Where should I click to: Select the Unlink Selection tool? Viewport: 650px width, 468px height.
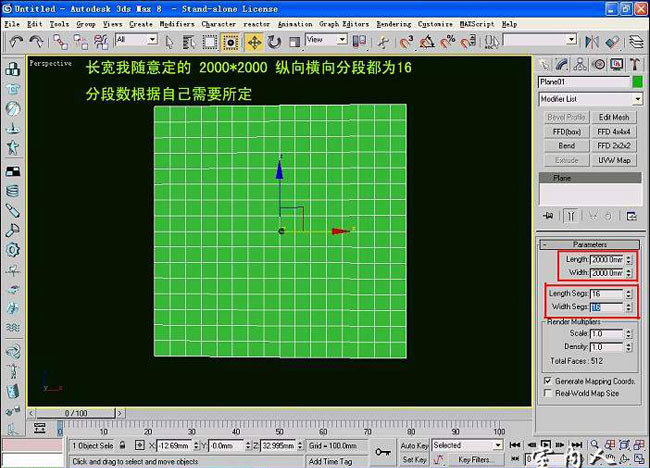80,42
